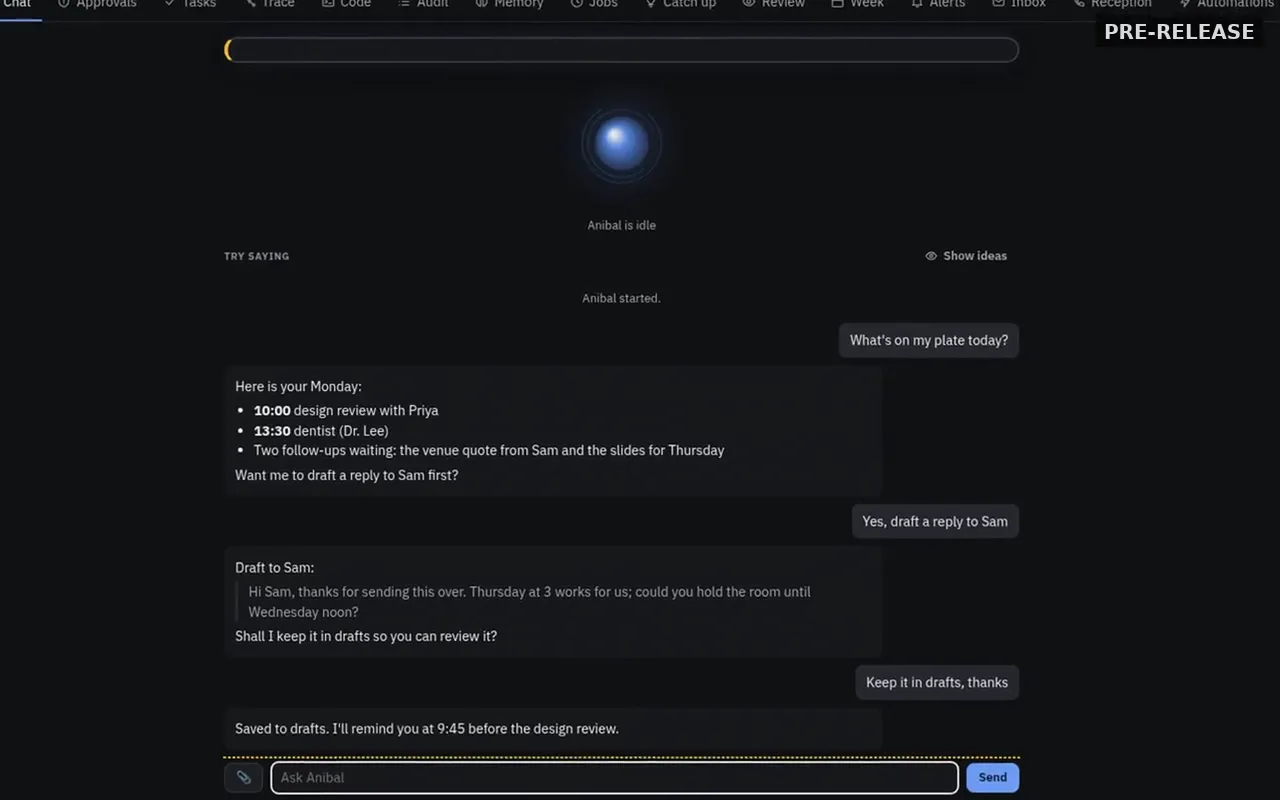Click the "Anibal started." notice
The width and height of the screenshot is (1280, 800).
(621, 298)
